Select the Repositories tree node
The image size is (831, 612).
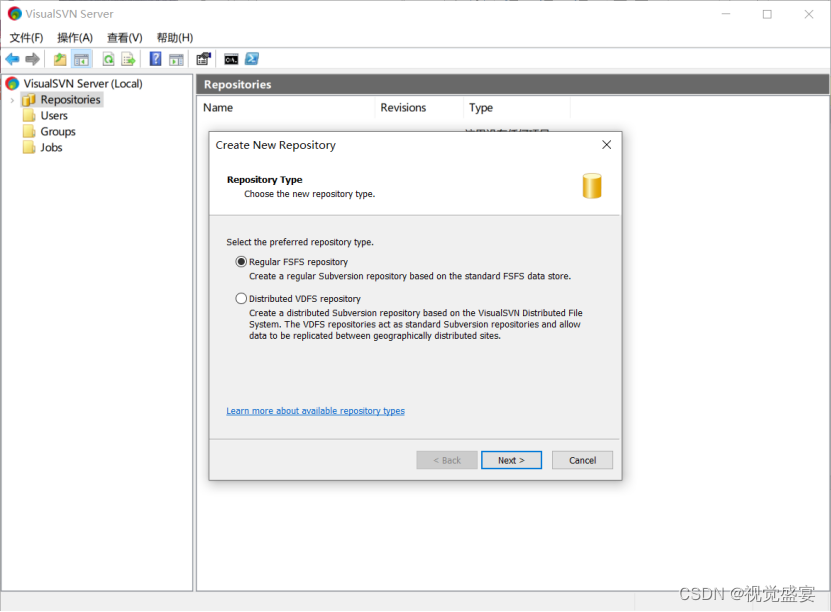tap(70, 100)
